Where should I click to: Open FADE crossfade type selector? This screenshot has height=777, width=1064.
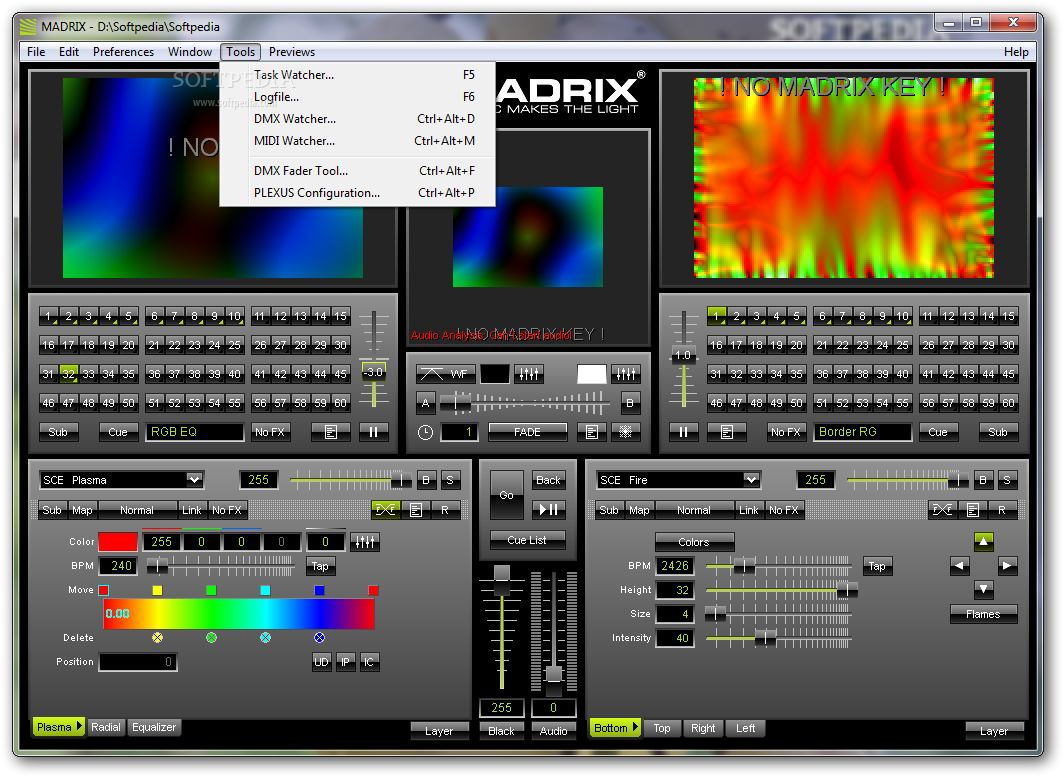(x=527, y=432)
